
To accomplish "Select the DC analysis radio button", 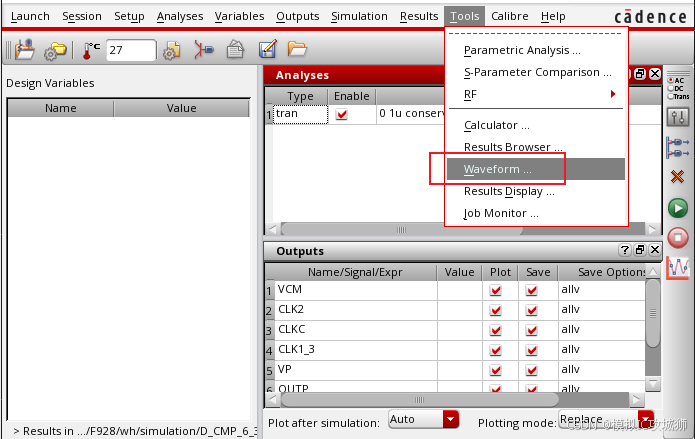I will pos(670,88).
